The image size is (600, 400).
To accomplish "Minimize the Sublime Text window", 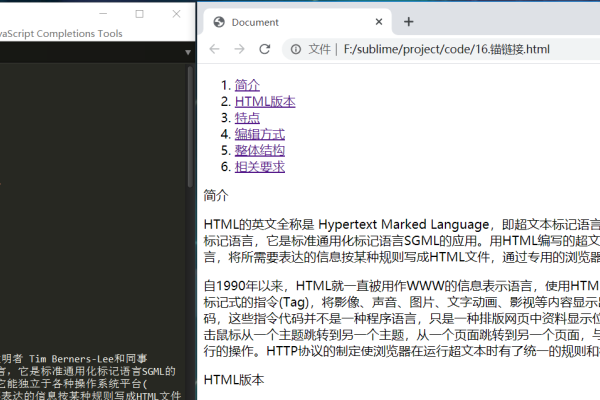I will [94, 14].
